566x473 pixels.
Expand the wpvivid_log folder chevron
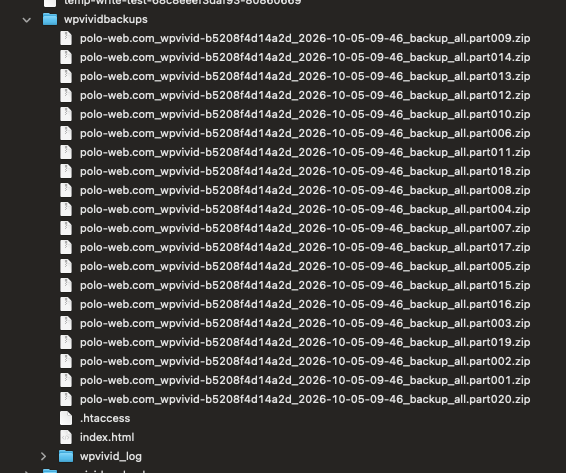[x=43, y=456]
